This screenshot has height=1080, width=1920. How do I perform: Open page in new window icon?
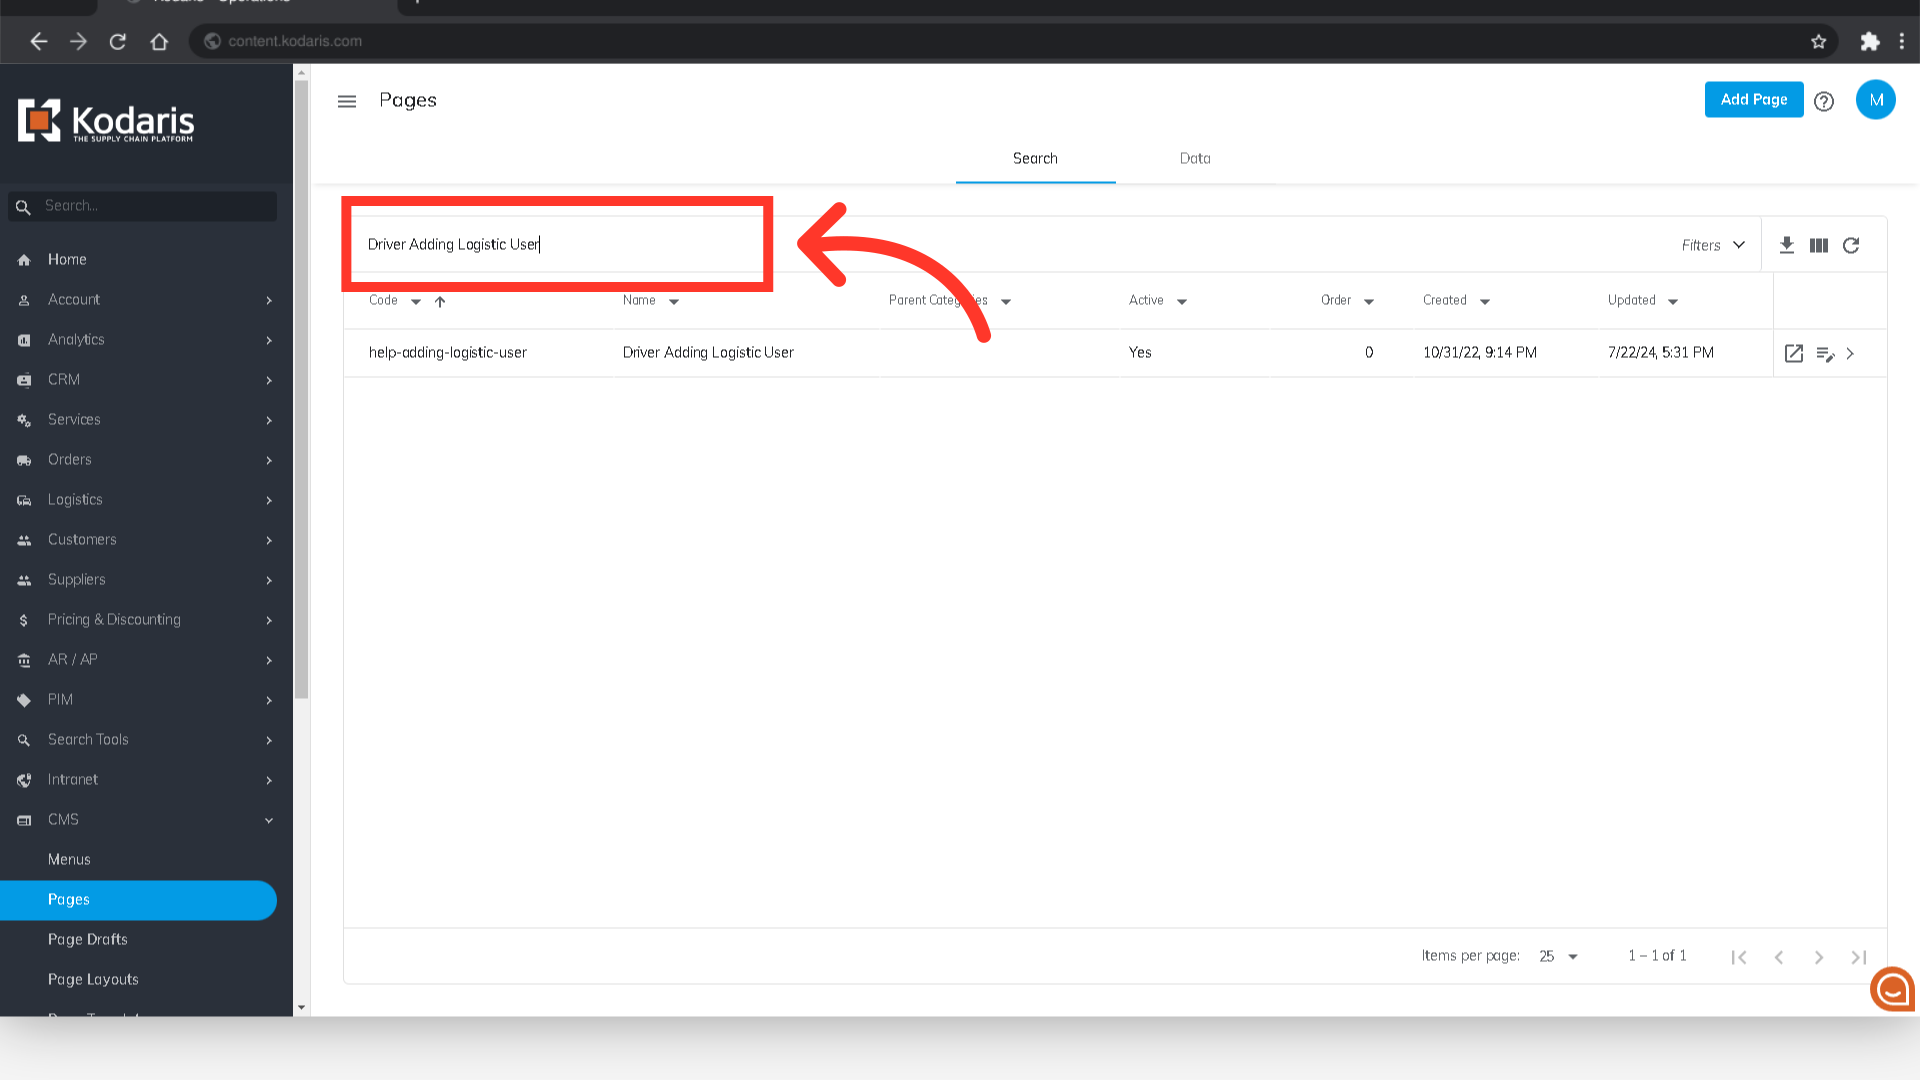pyautogui.click(x=1794, y=353)
